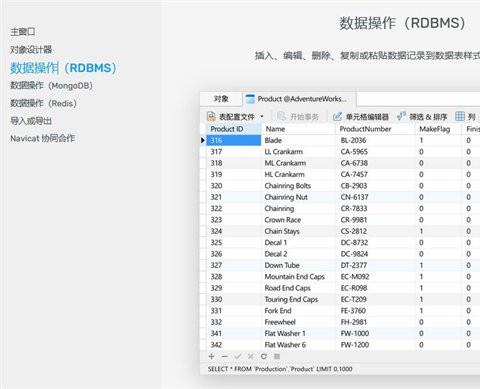This screenshot has width=480, height=389.
Task: Open the 对象设计器 section link
Action: (x=31, y=50)
